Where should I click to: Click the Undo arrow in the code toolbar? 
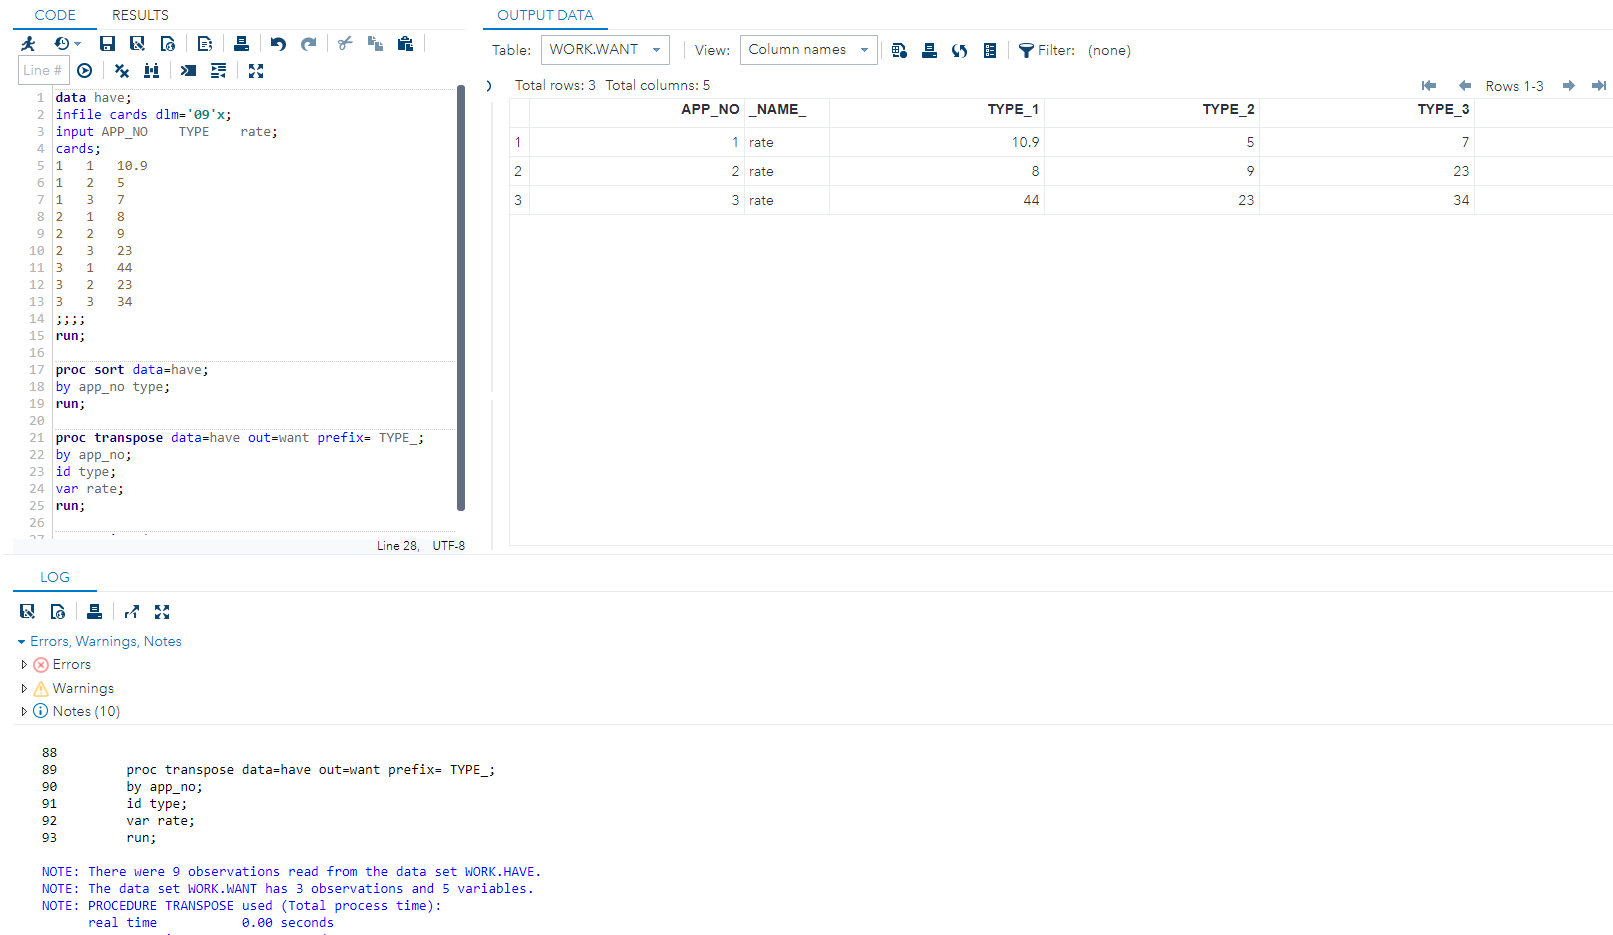tap(278, 43)
